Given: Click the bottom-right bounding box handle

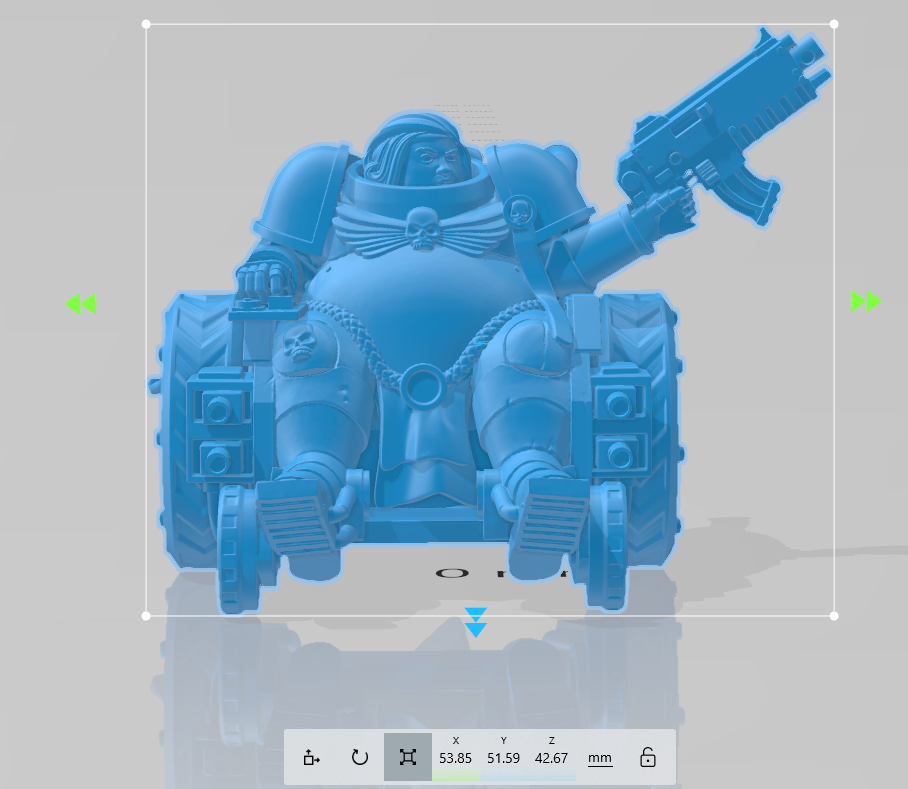Looking at the screenshot, I should tap(834, 615).
